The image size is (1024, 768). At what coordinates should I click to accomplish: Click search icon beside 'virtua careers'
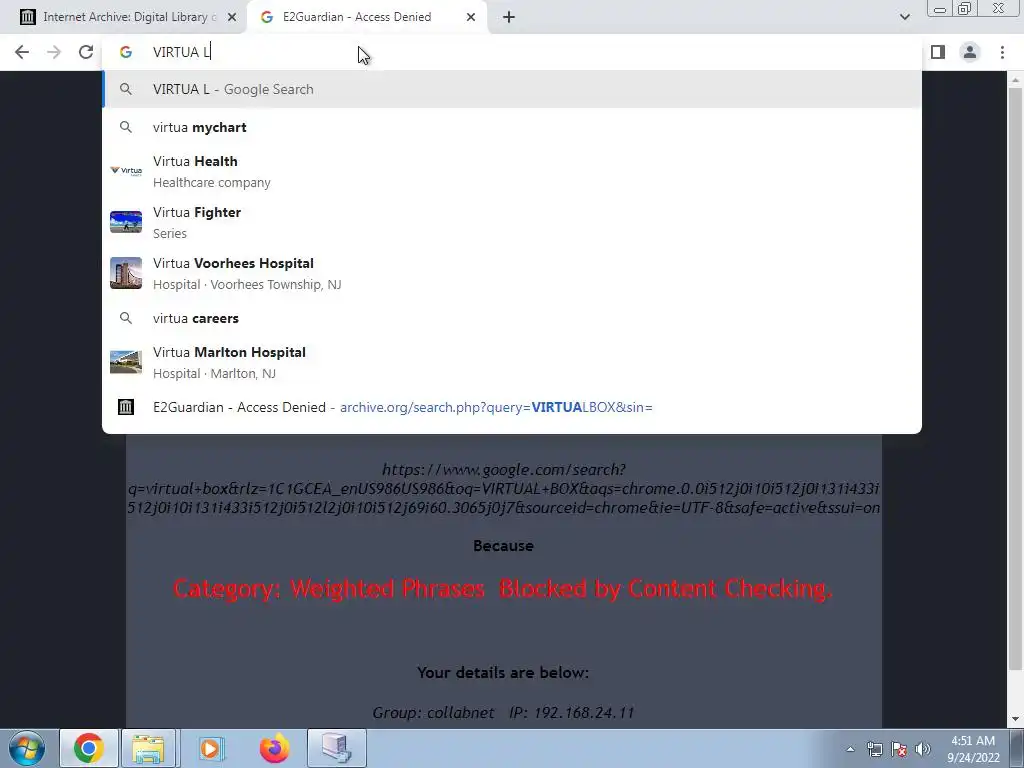(126, 318)
